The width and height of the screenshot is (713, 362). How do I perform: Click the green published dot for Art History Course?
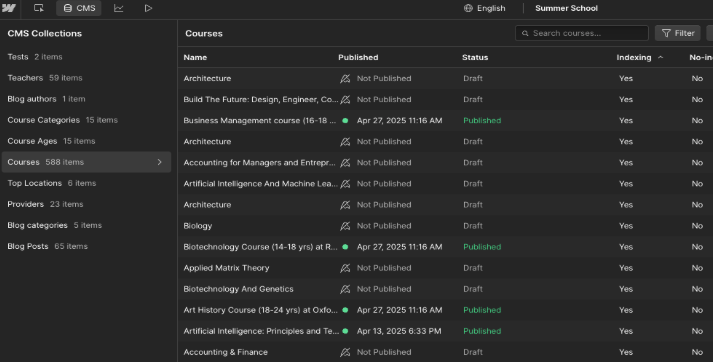click(x=345, y=310)
